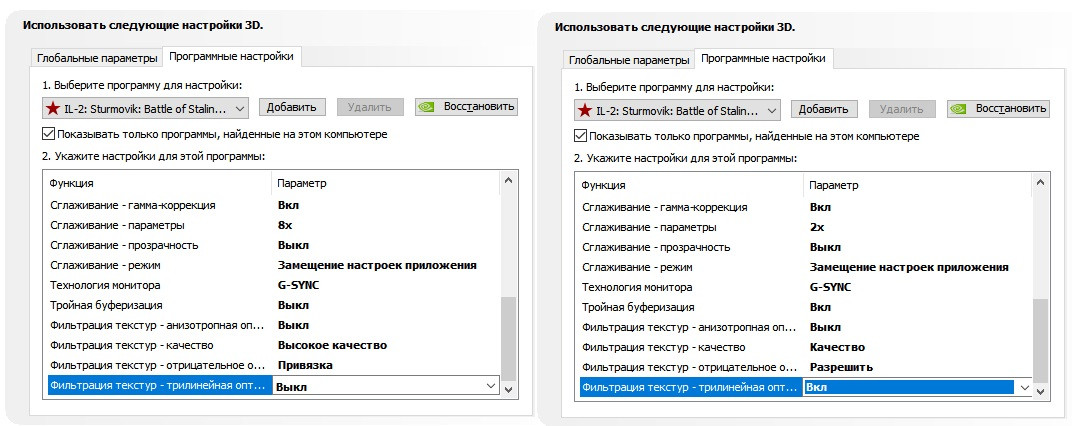Click the red star IL-2 icon in the left panel
This screenshot has height=426, width=1073.
[x=52, y=108]
